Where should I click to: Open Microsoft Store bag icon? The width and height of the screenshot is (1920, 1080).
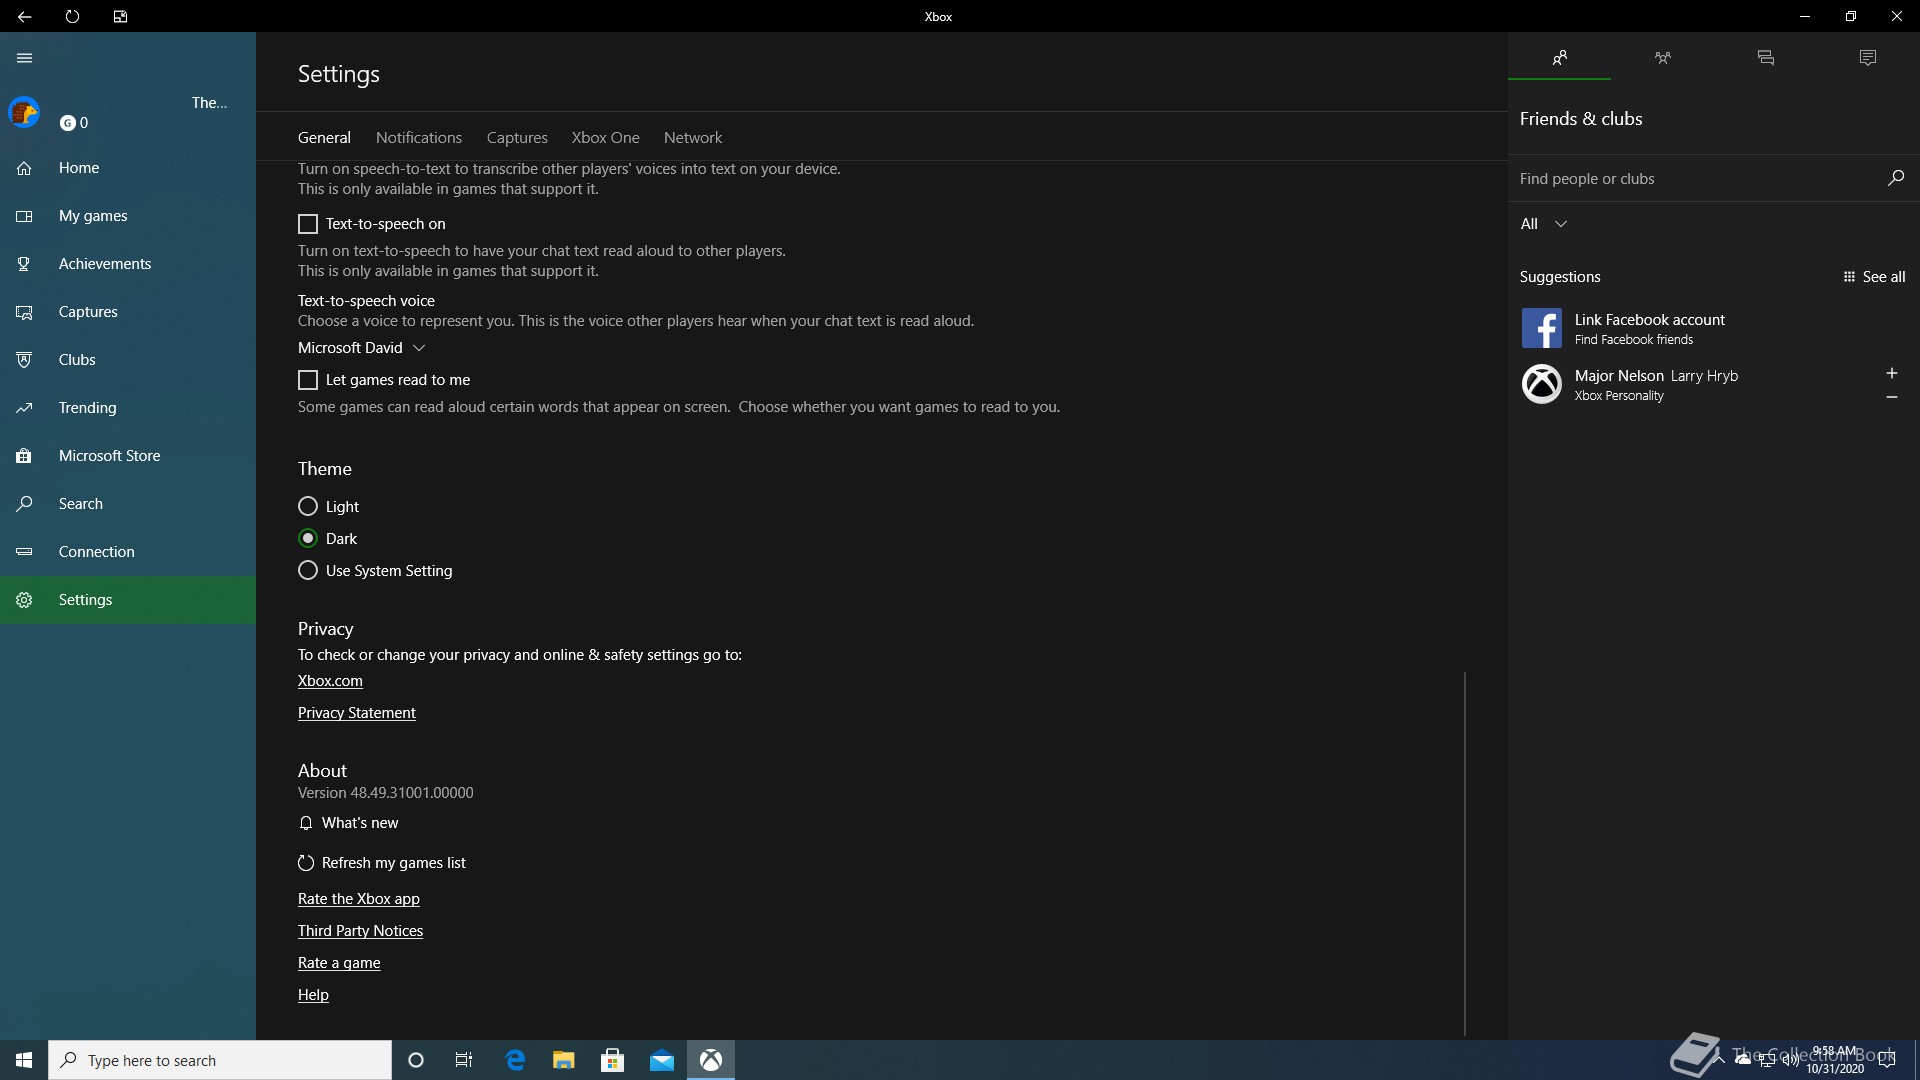coord(24,456)
